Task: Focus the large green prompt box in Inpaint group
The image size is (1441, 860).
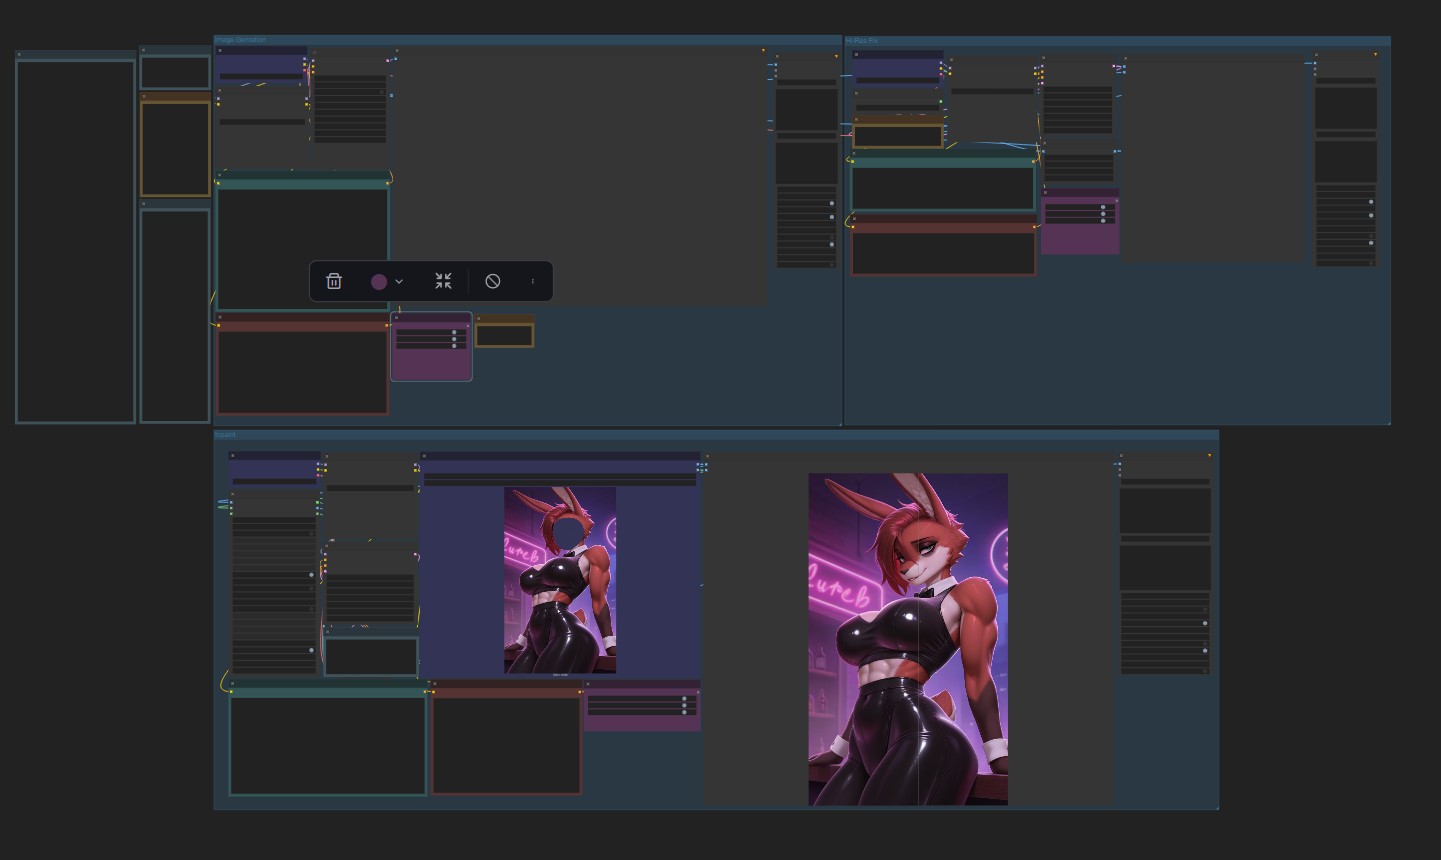Action: (x=328, y=745)
